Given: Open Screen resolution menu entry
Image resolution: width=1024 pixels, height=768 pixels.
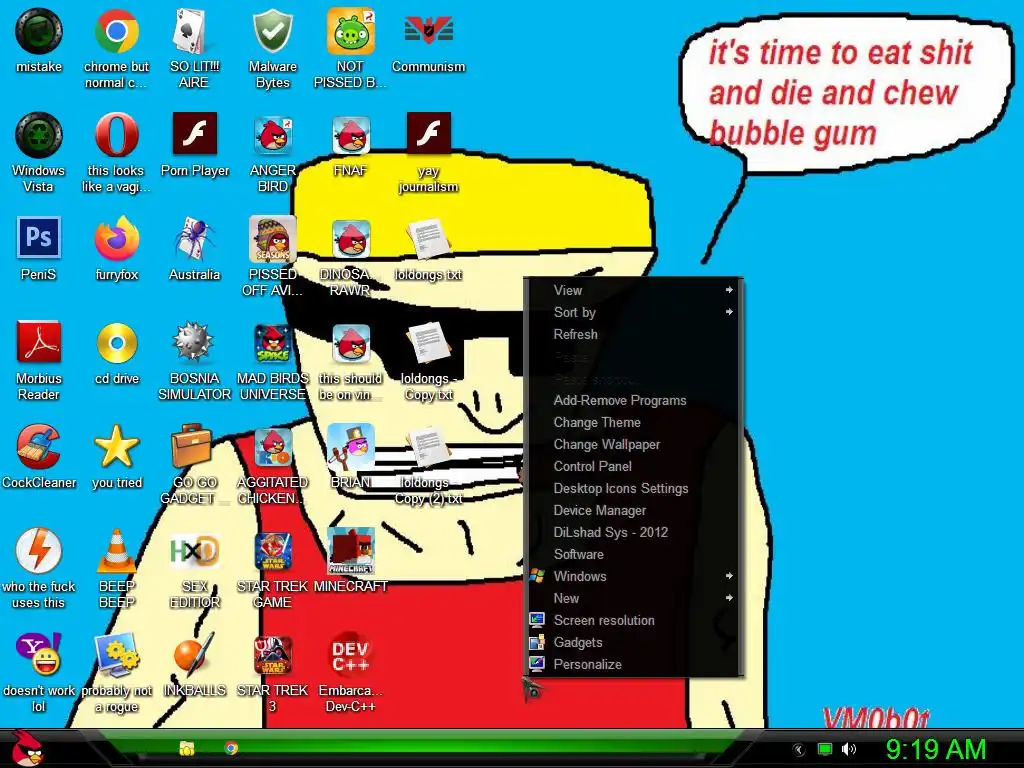Looking at the screenshot, I should coord(633,620).
